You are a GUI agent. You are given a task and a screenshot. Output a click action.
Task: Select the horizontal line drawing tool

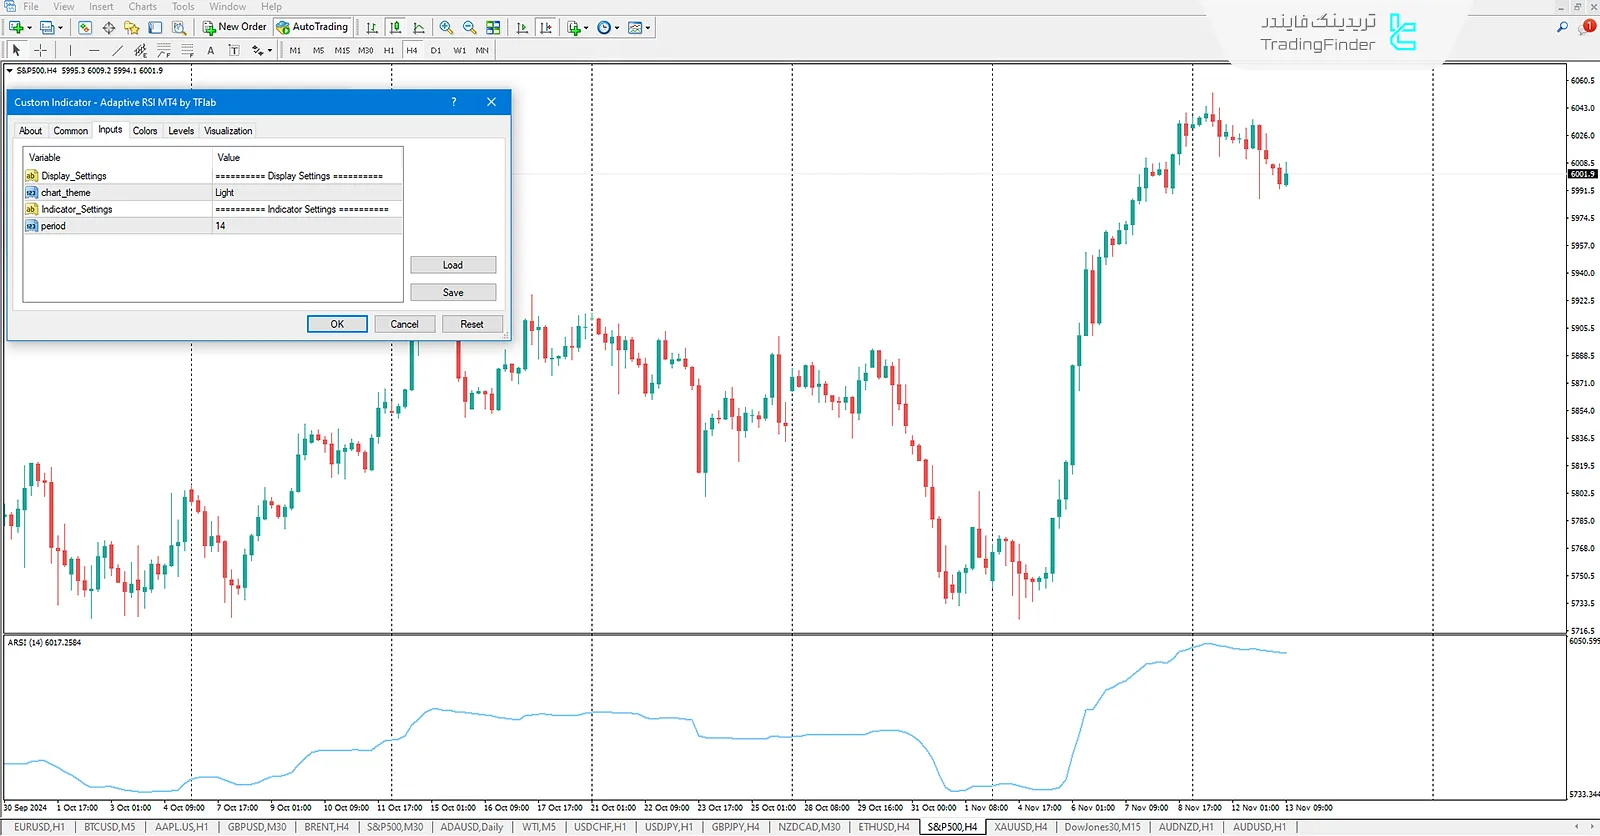pyautogui.click(x=94, y=50)
